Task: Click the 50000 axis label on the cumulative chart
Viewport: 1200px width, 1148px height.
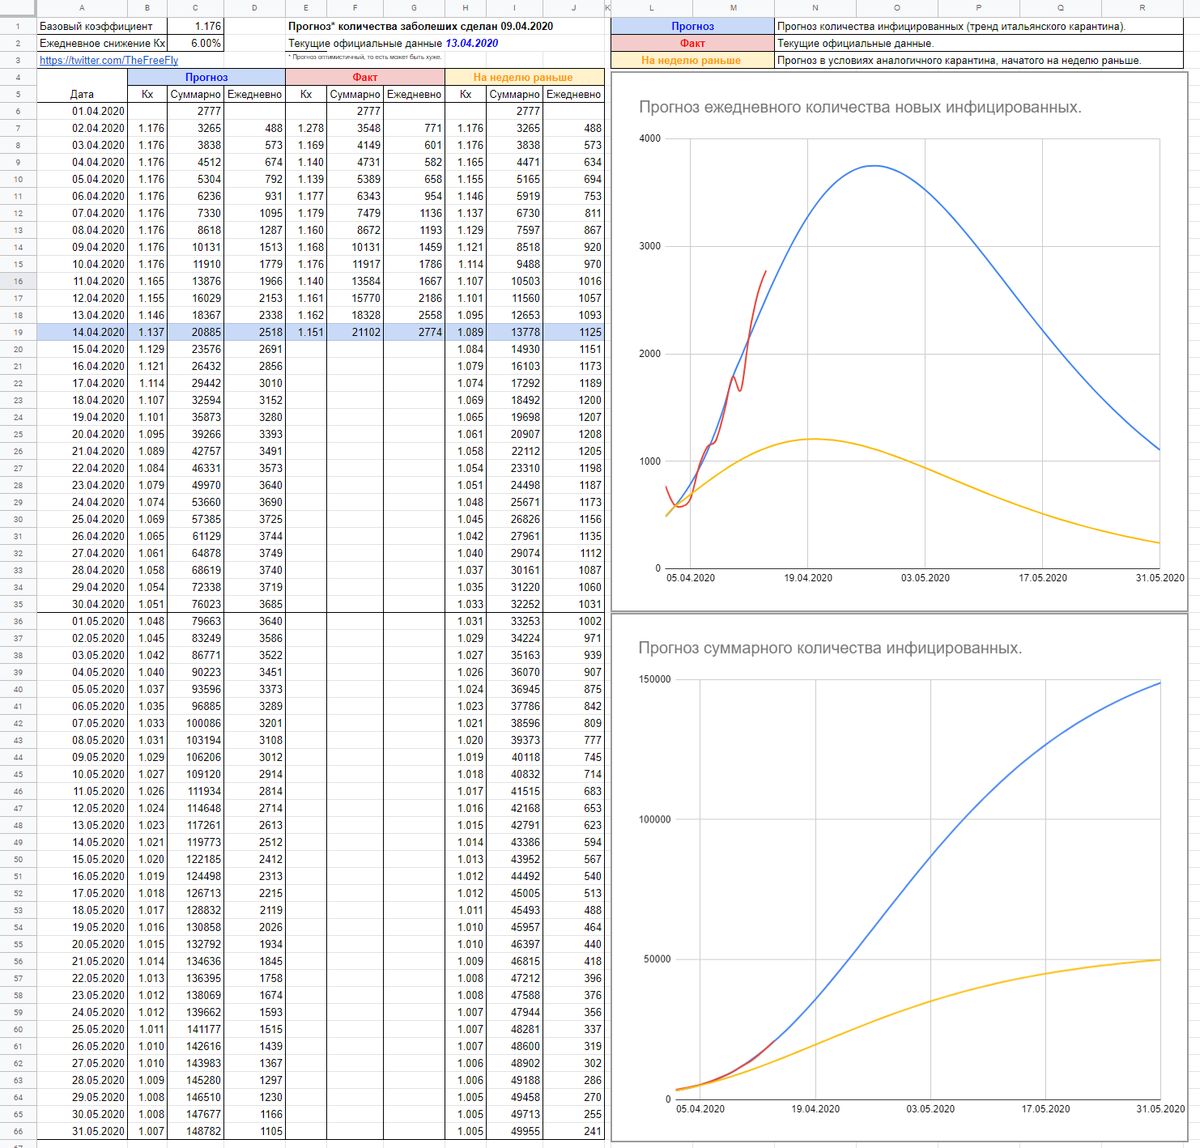Action: coord(656,959)
